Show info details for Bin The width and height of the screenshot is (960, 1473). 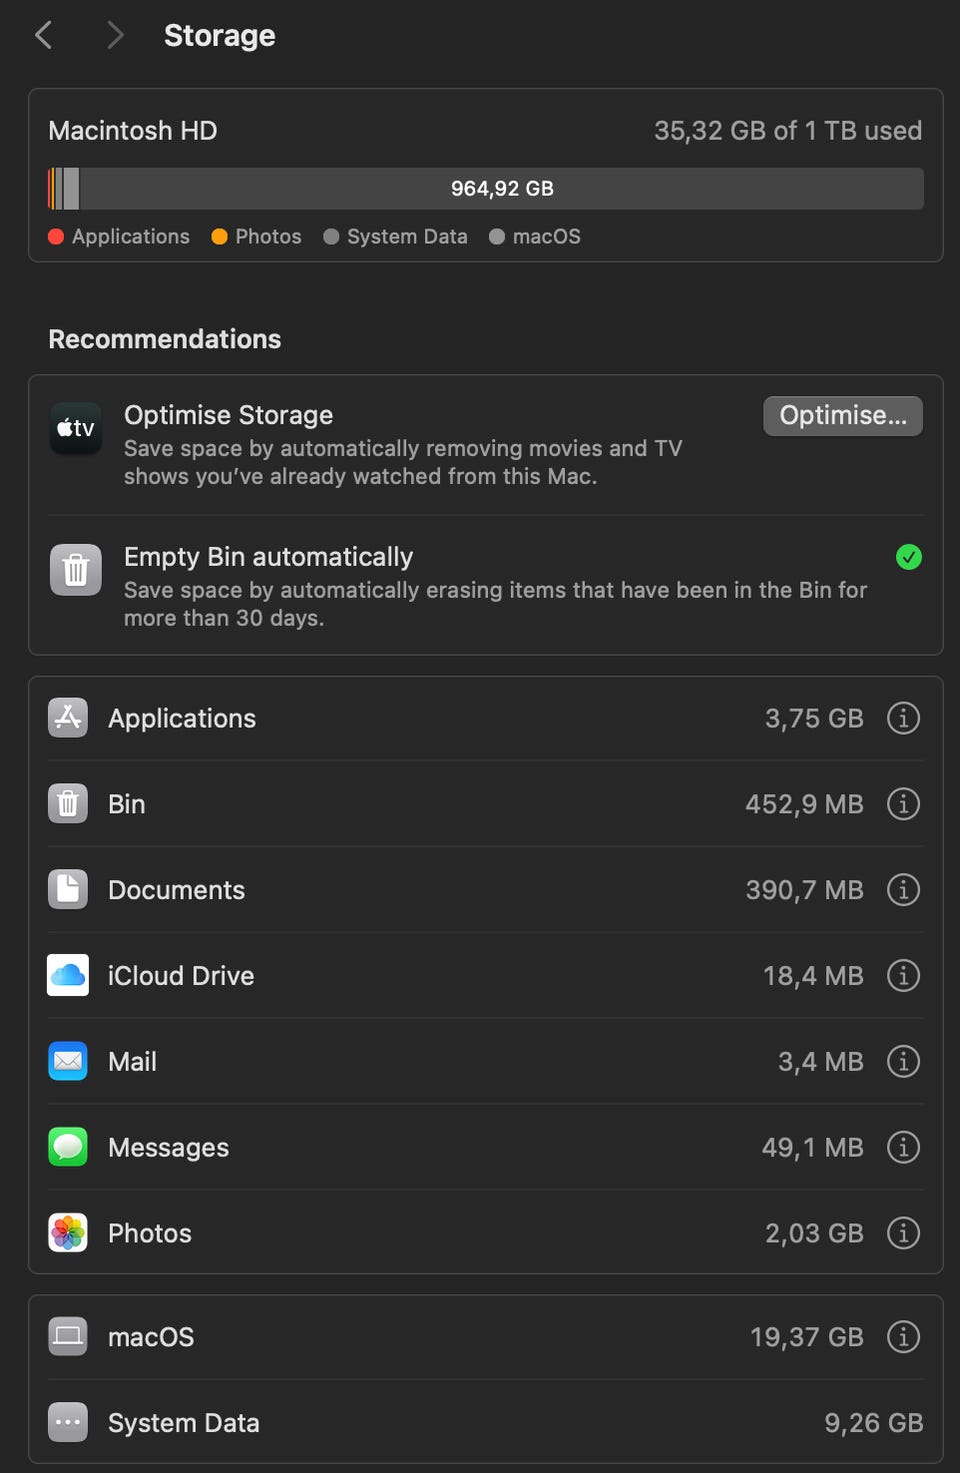(903, 804)
